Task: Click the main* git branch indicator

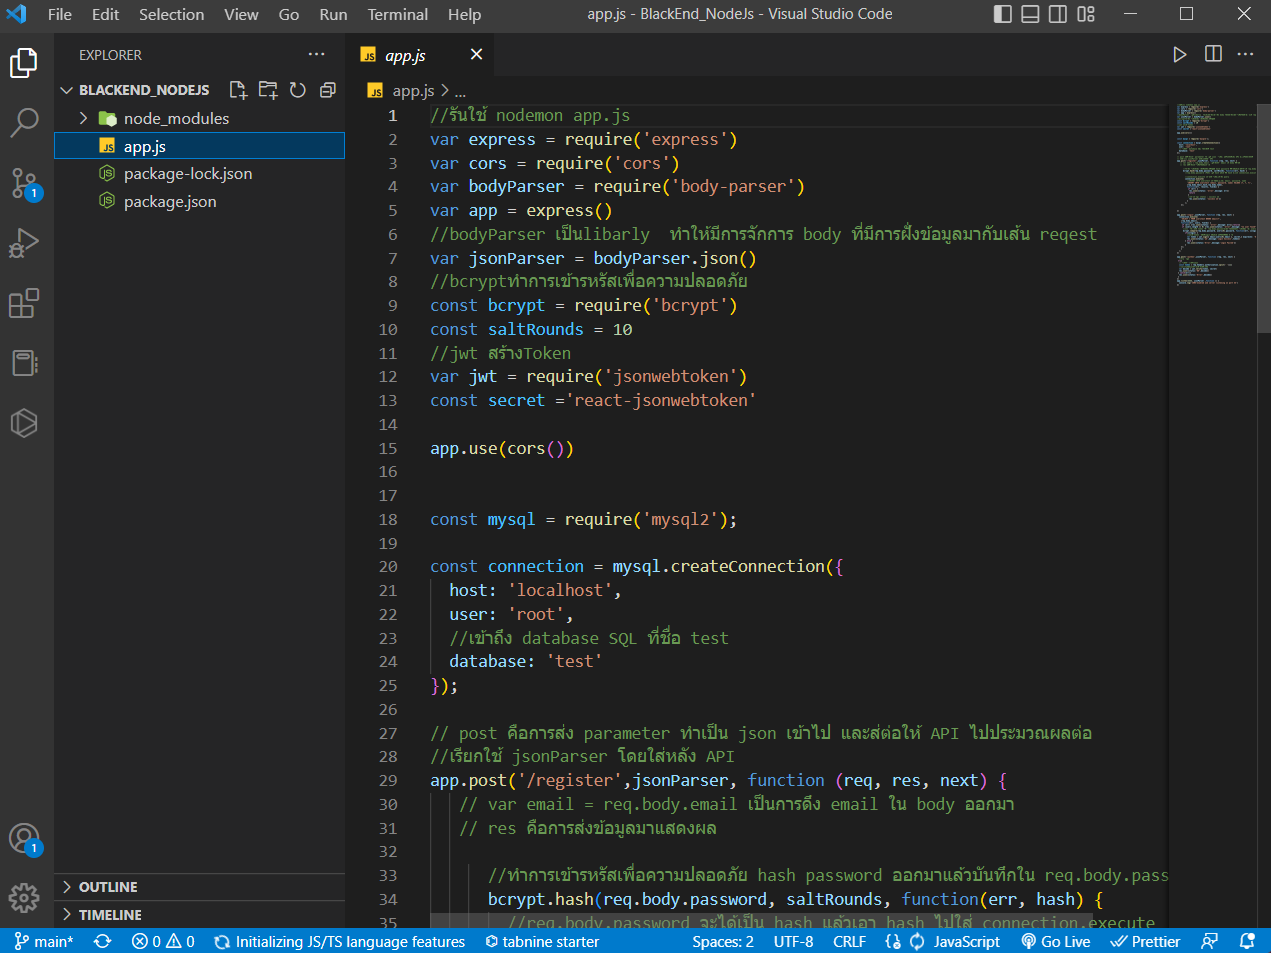Action: (x=44, y=941)
